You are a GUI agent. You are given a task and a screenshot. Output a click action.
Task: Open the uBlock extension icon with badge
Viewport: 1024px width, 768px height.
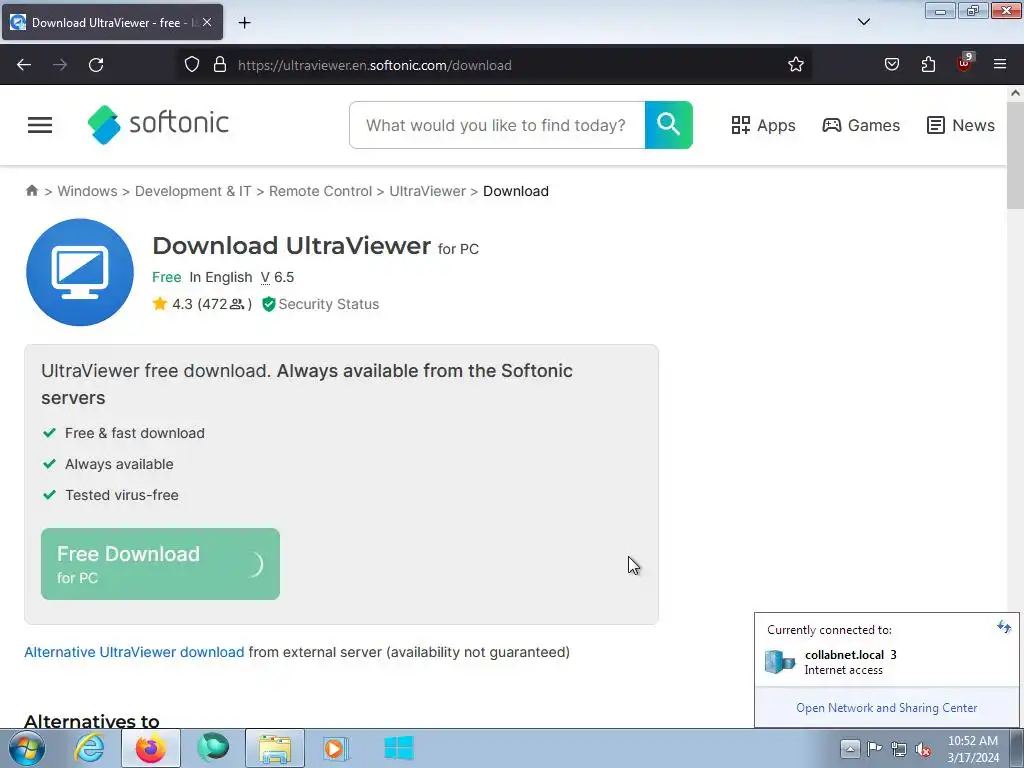coord(965,63)
